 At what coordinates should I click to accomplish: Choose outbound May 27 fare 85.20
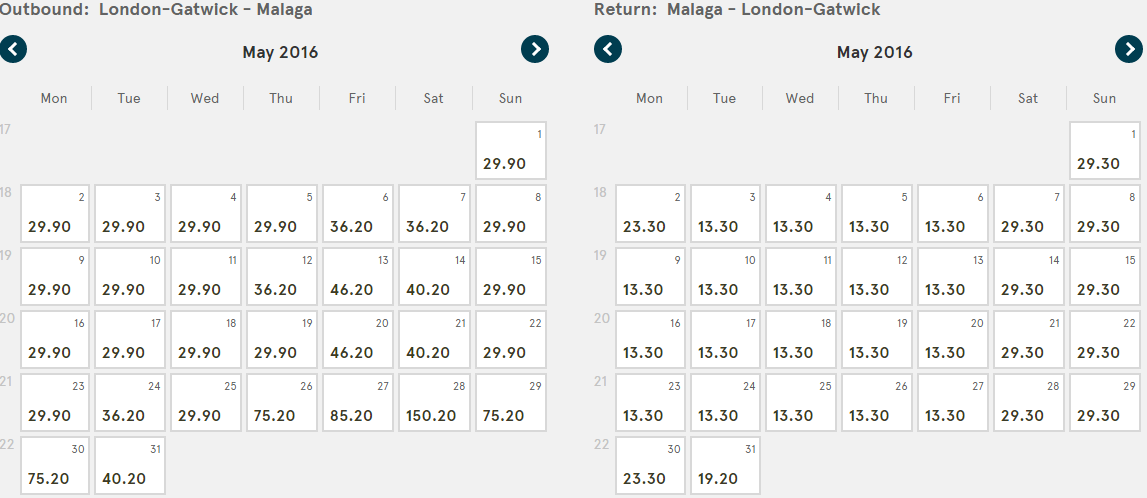[x=358, y=402]
